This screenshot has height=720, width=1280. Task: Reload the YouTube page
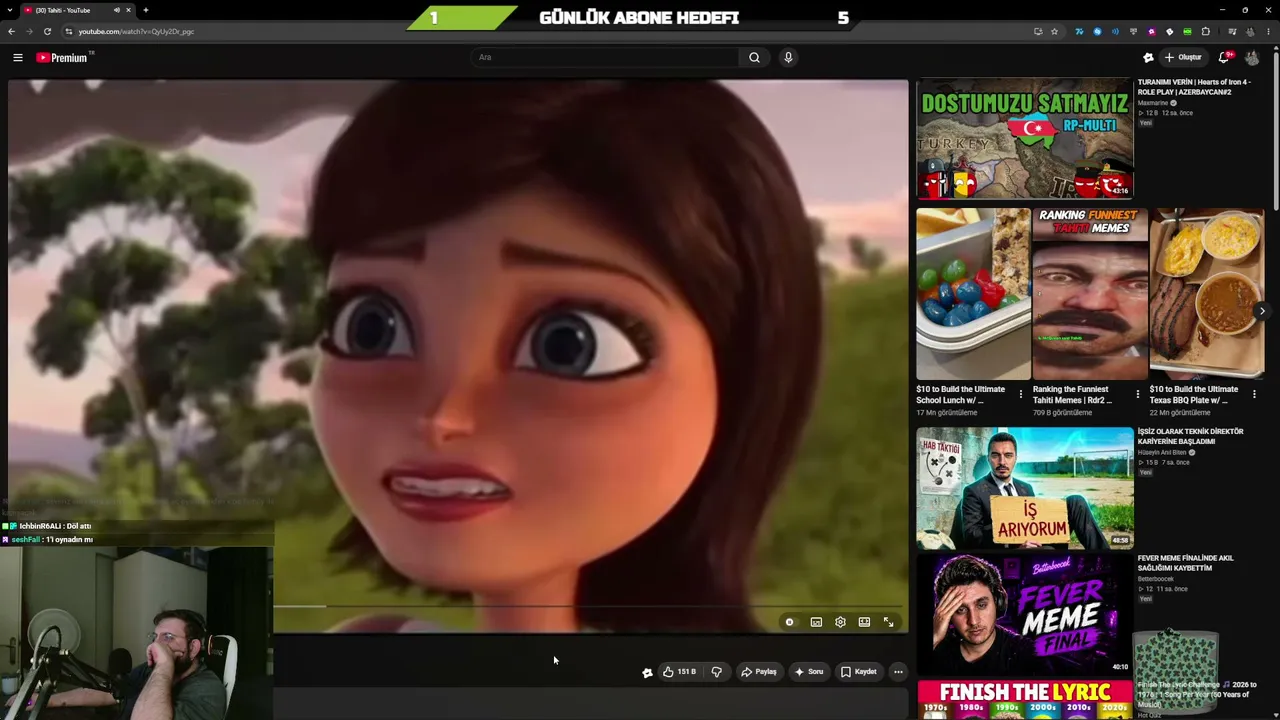(47, 31)
